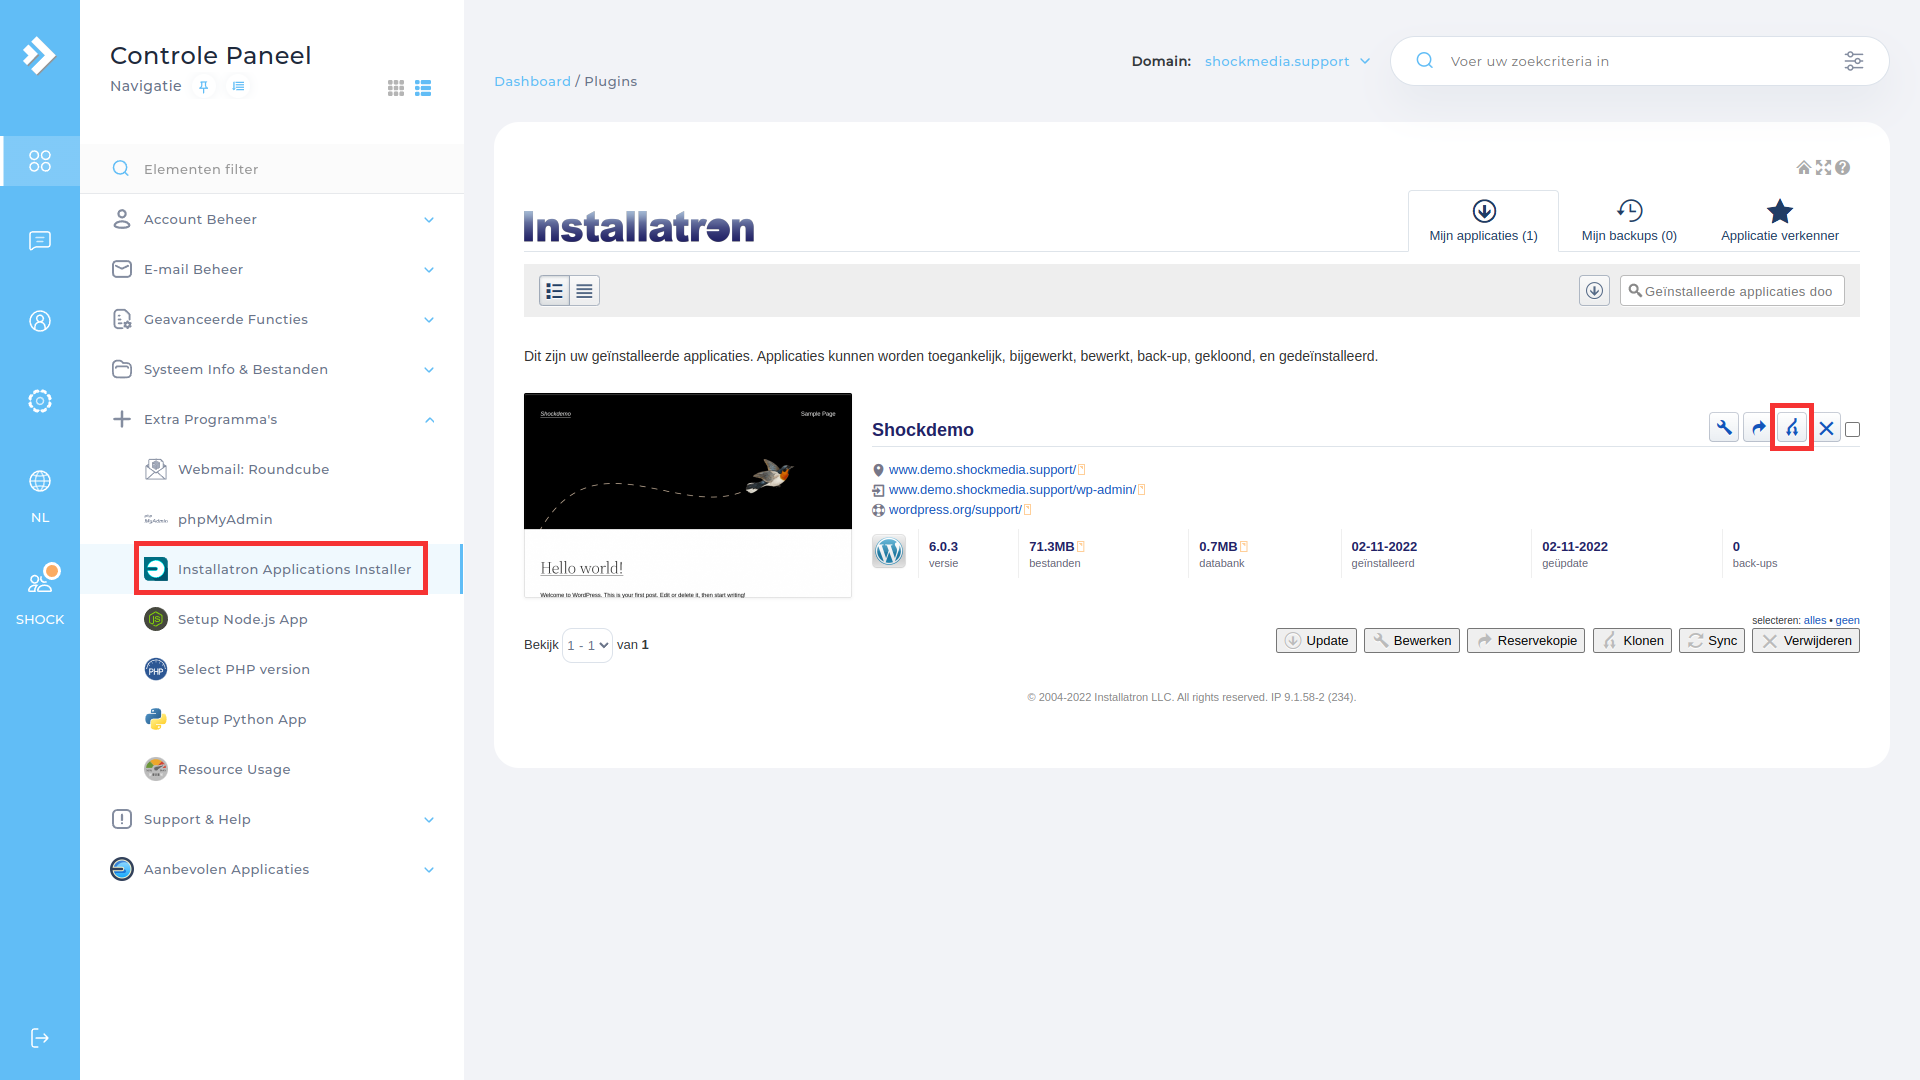Click the clone icon for Shockdemo
Viewport: 1920px width, 1080px height.
click(1792, 427)
